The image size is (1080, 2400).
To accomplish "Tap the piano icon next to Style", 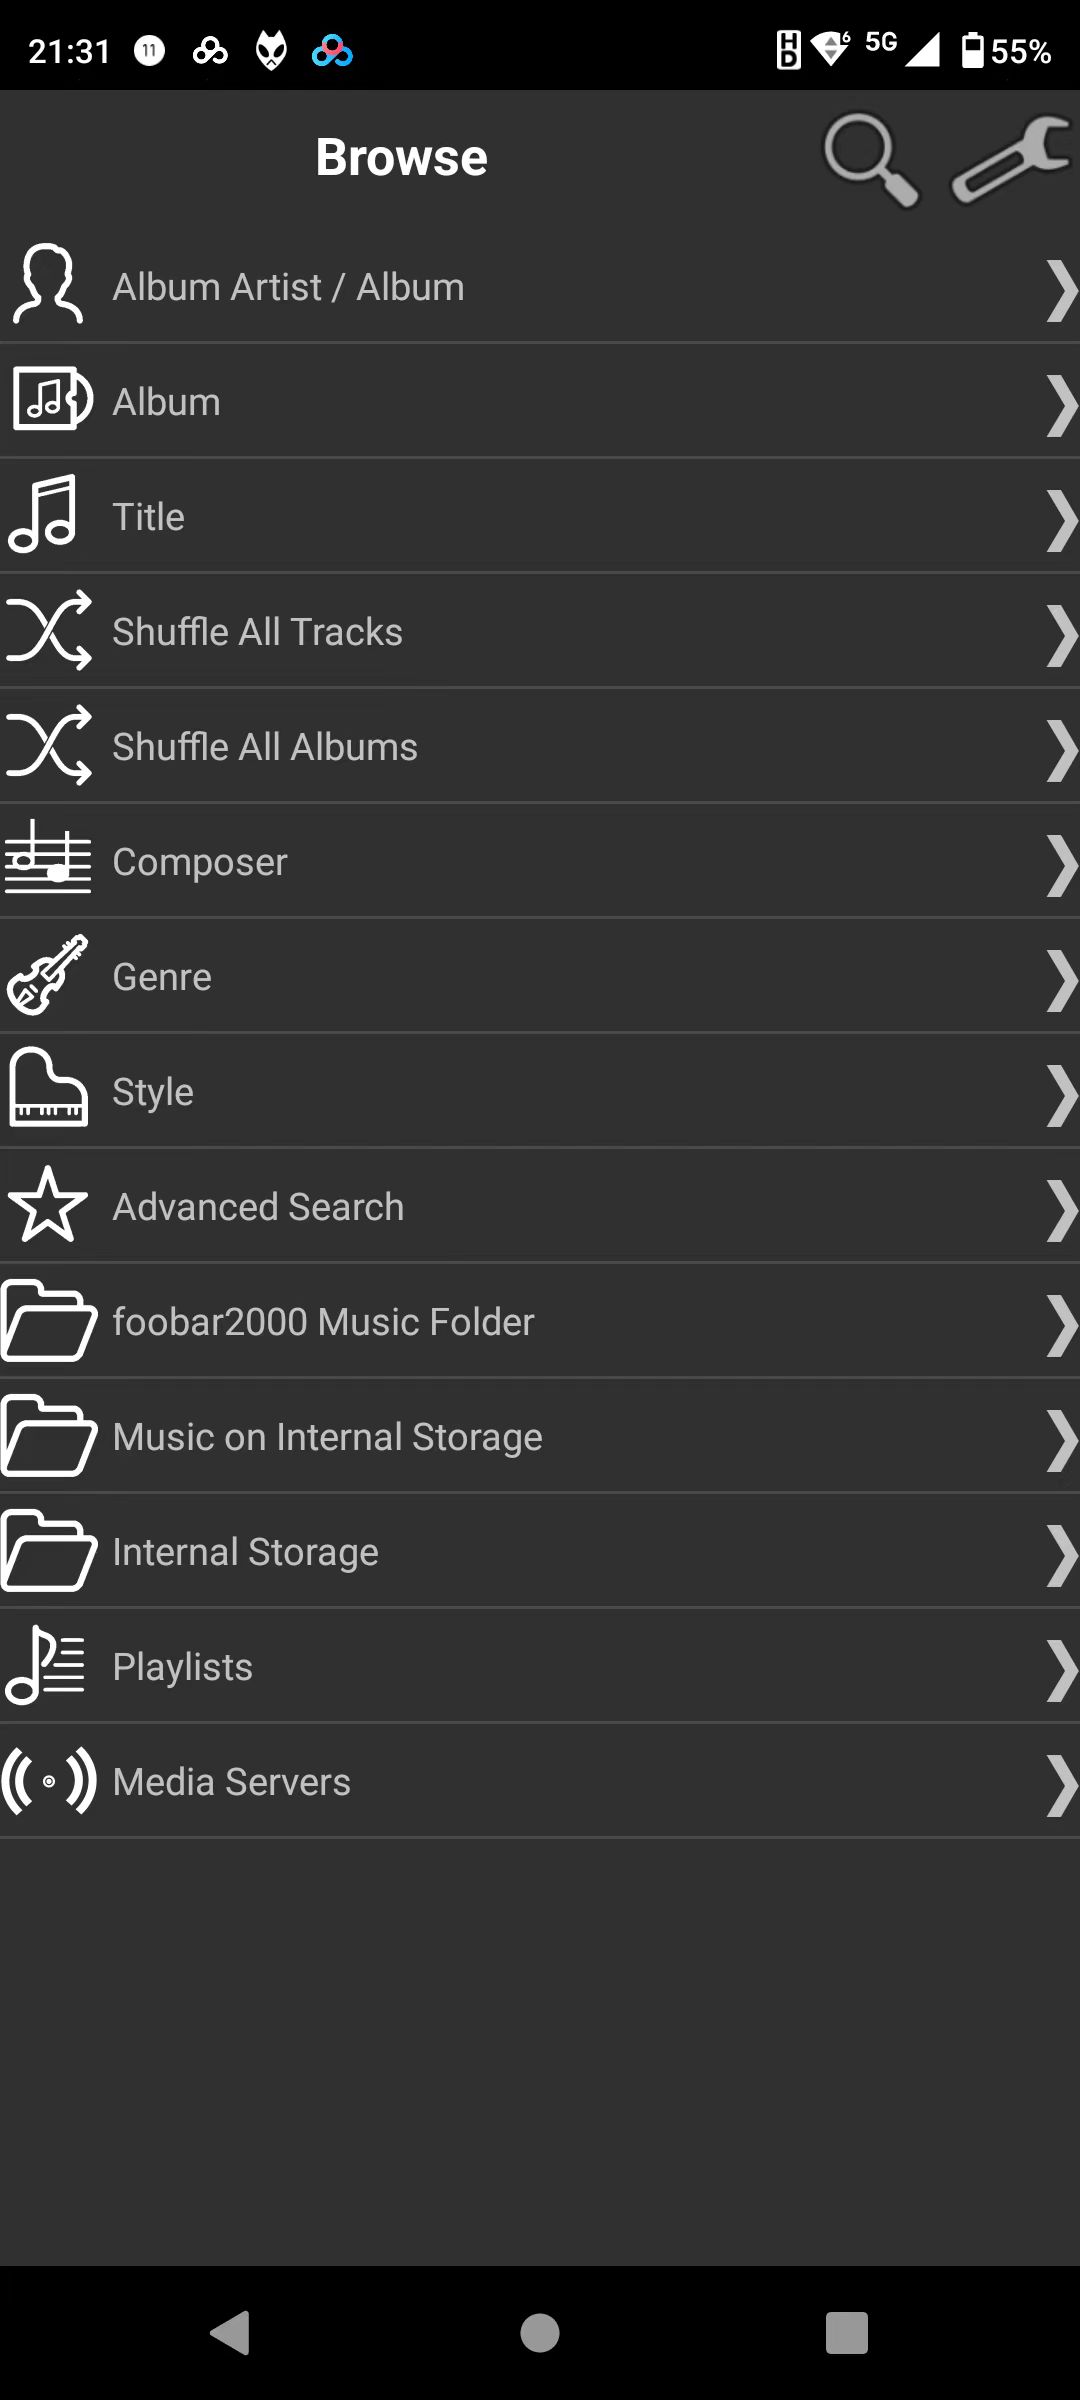I will pyautogui.click(x=48, y=1088).
